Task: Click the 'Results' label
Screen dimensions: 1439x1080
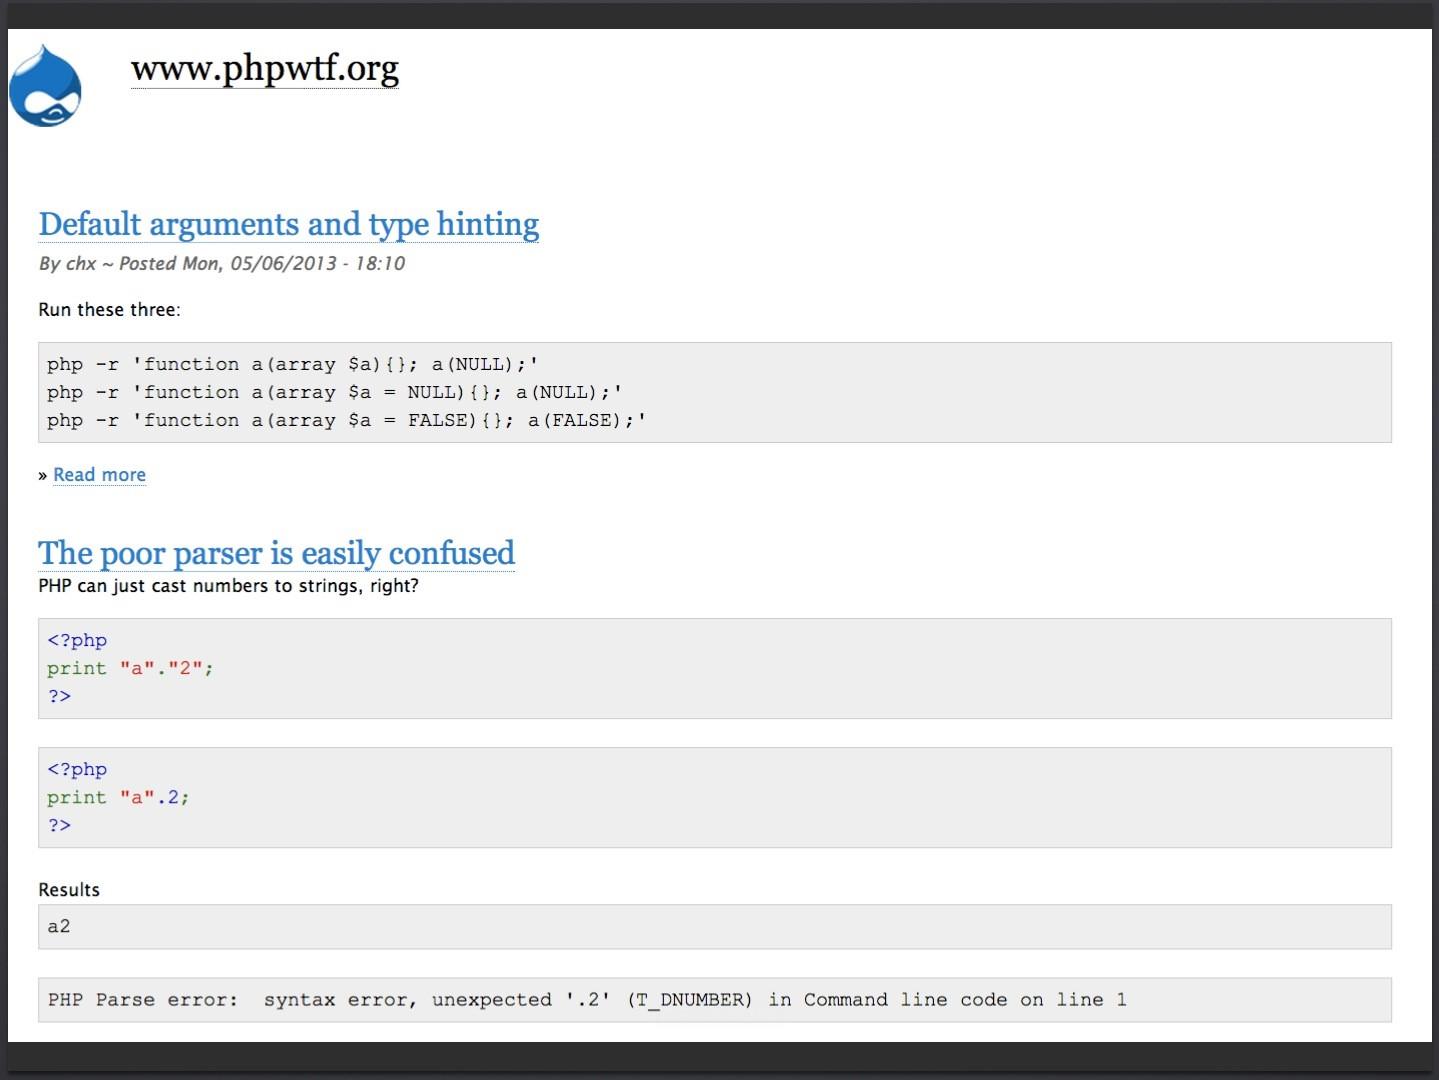Action: [69, 890]
